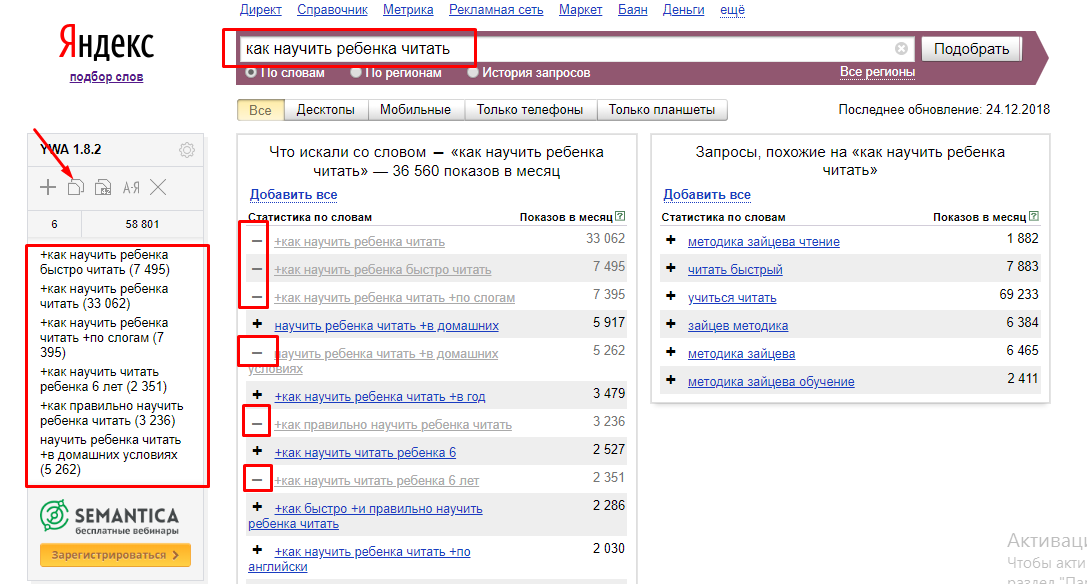Add 'как научить читать ребенка 6' plus icon
Viewport: 1087px width, 584px height.
pyautogui.click(x=256, y=451)
